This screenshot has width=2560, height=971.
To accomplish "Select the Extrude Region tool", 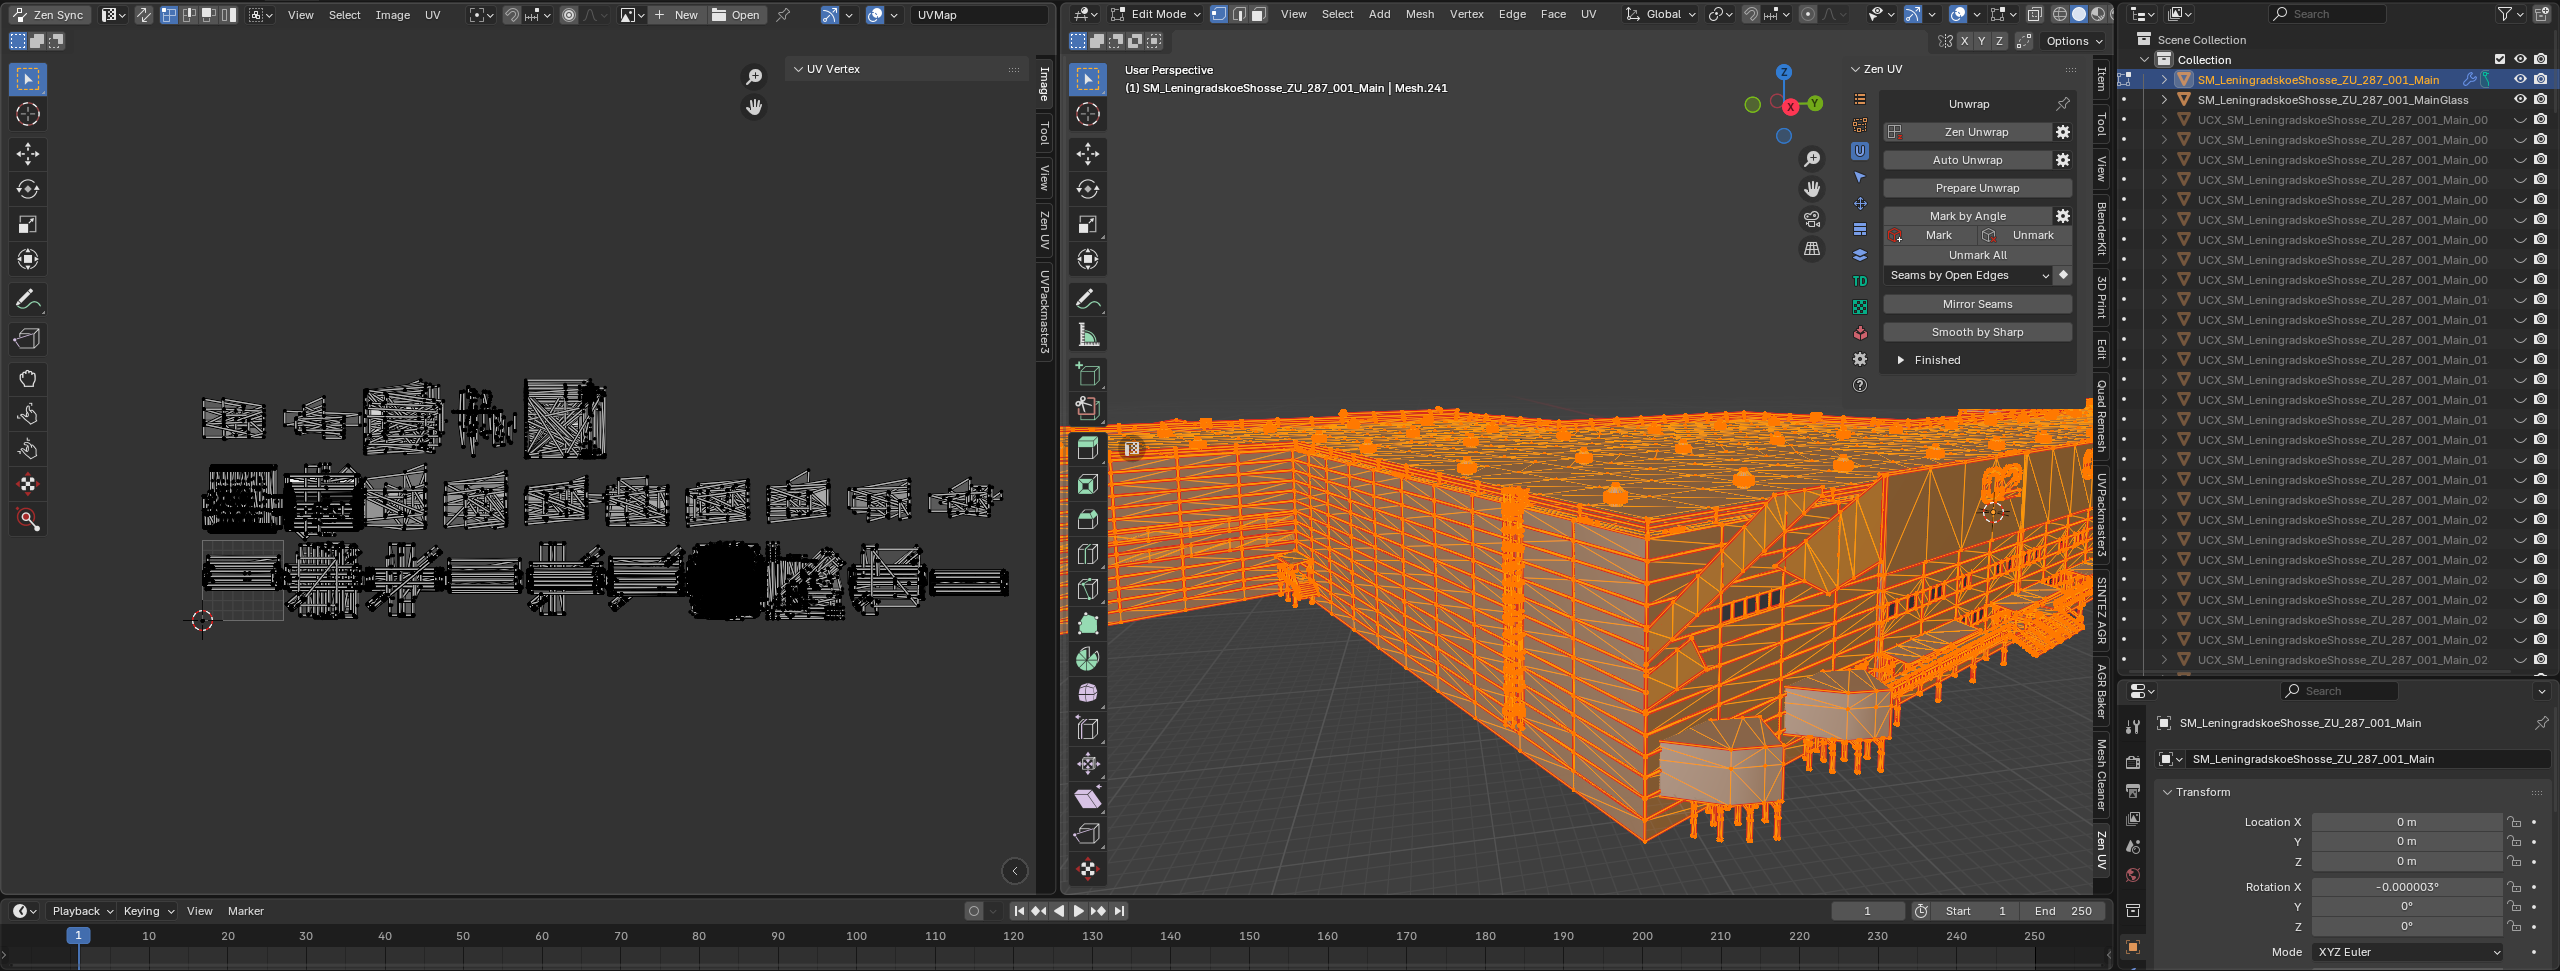I will coord(1088,448).
